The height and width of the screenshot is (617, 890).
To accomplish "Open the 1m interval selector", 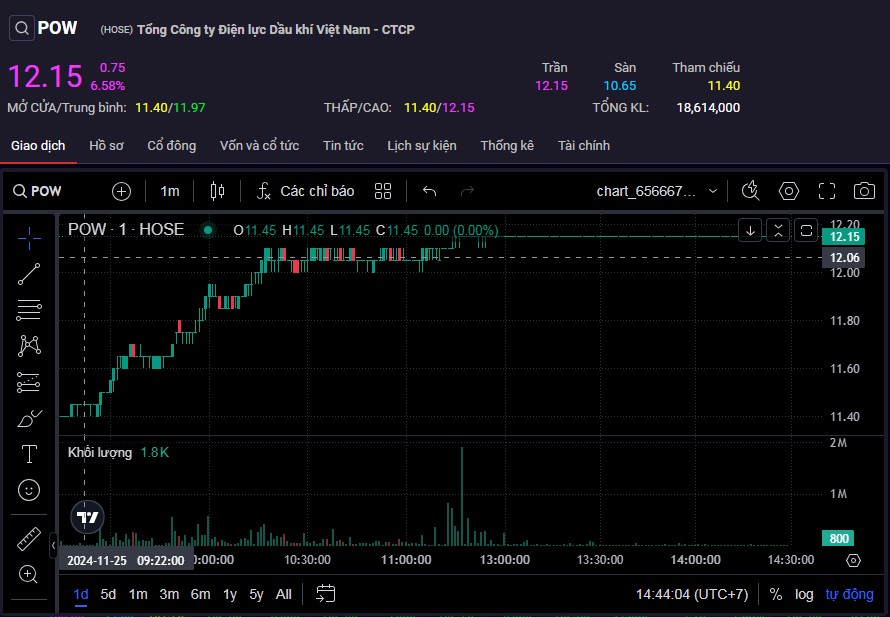I will [x=170, y=191].
